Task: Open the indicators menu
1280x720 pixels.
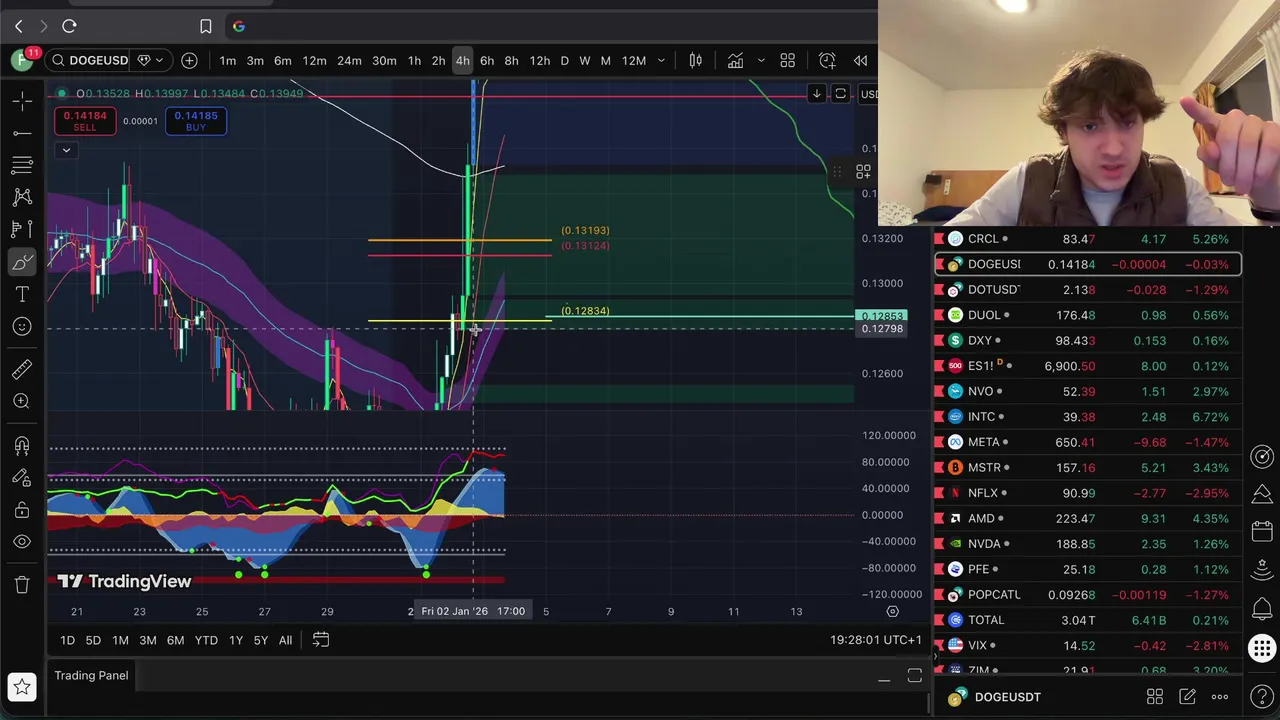Action: [735, 61]
